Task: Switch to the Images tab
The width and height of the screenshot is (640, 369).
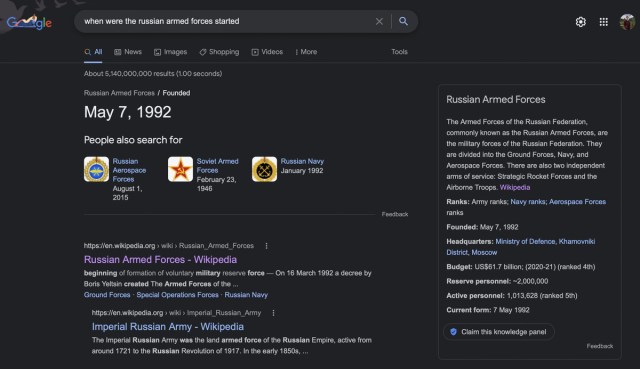Action: click(x=171, y=52)
